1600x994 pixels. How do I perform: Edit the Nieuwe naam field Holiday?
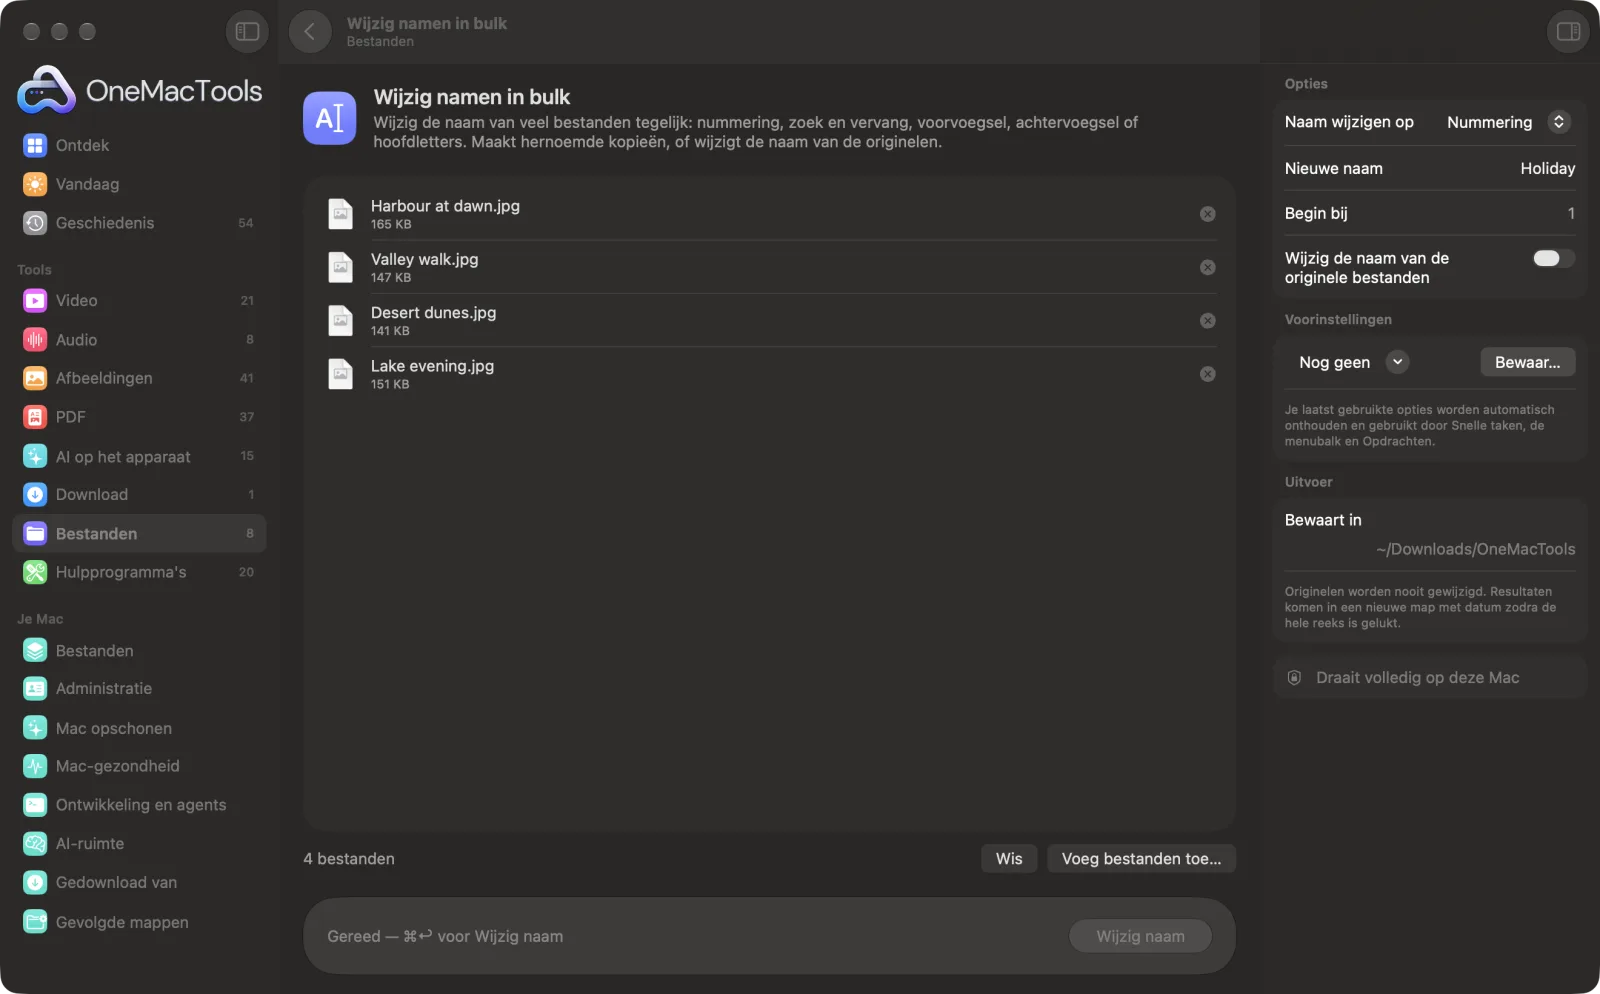click(1547, 169)
